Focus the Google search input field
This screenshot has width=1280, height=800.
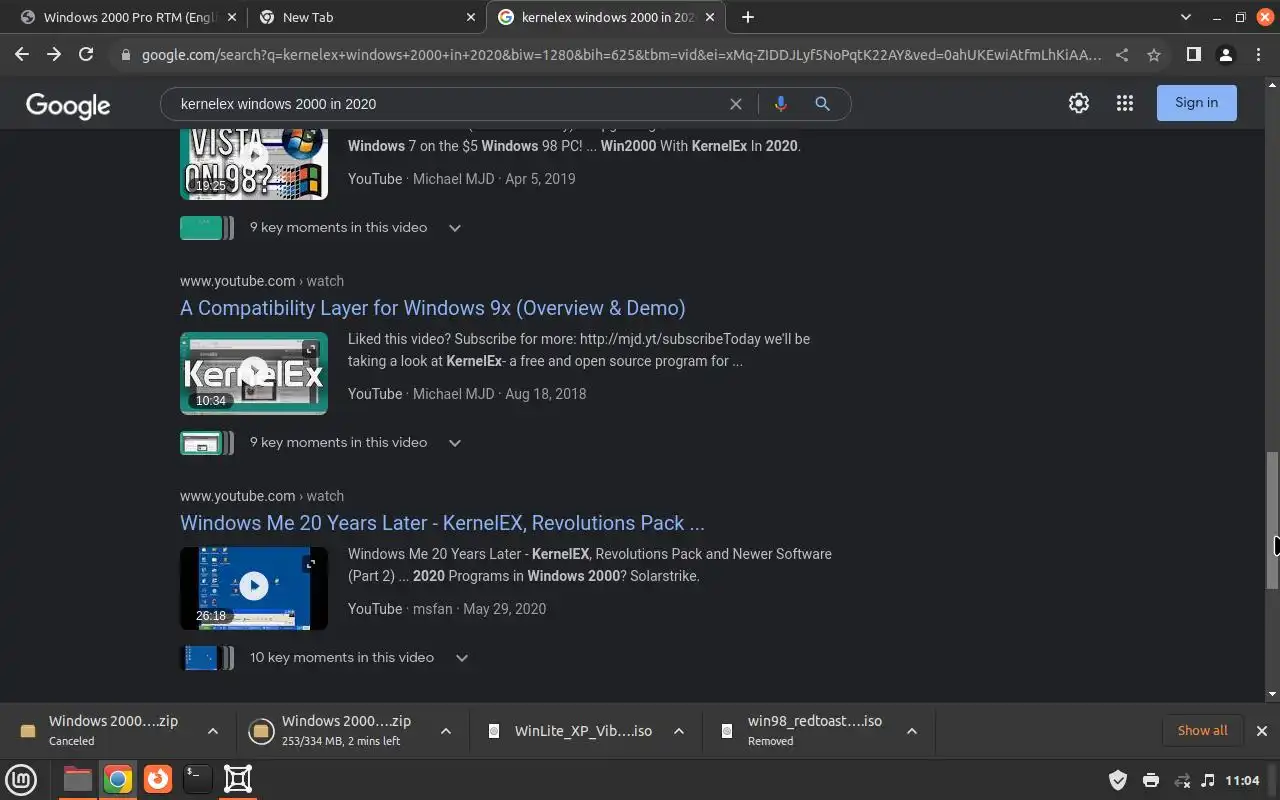[x=450, y=104]
